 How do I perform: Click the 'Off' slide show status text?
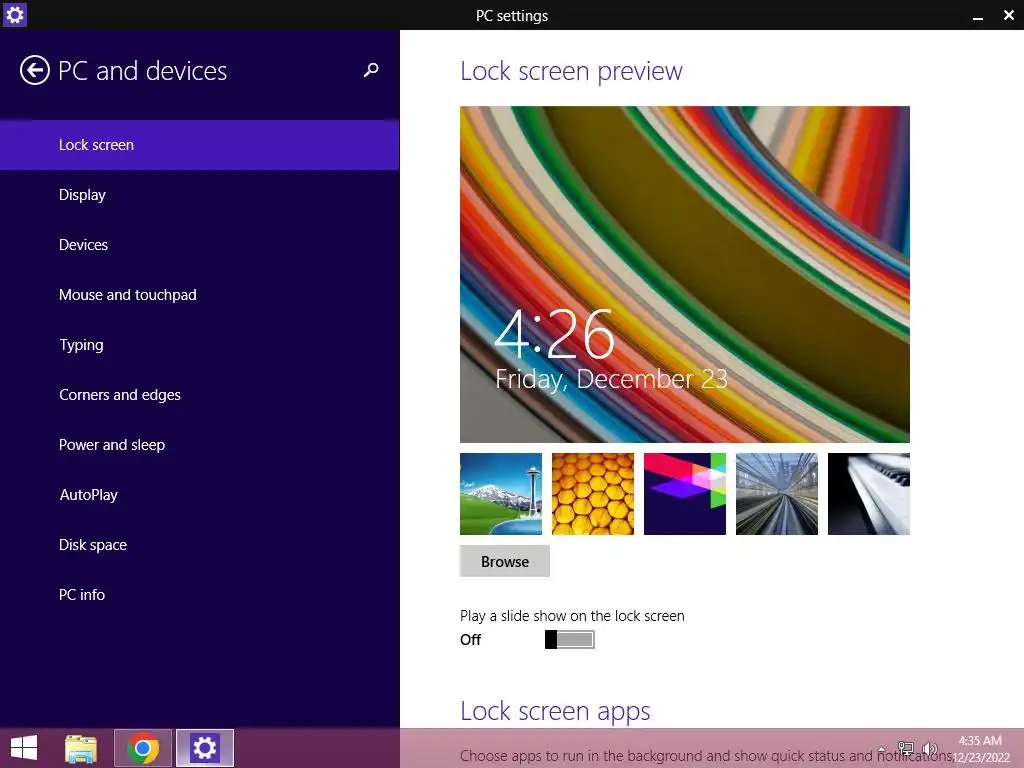pyautogui.click(x=470, y=639)
